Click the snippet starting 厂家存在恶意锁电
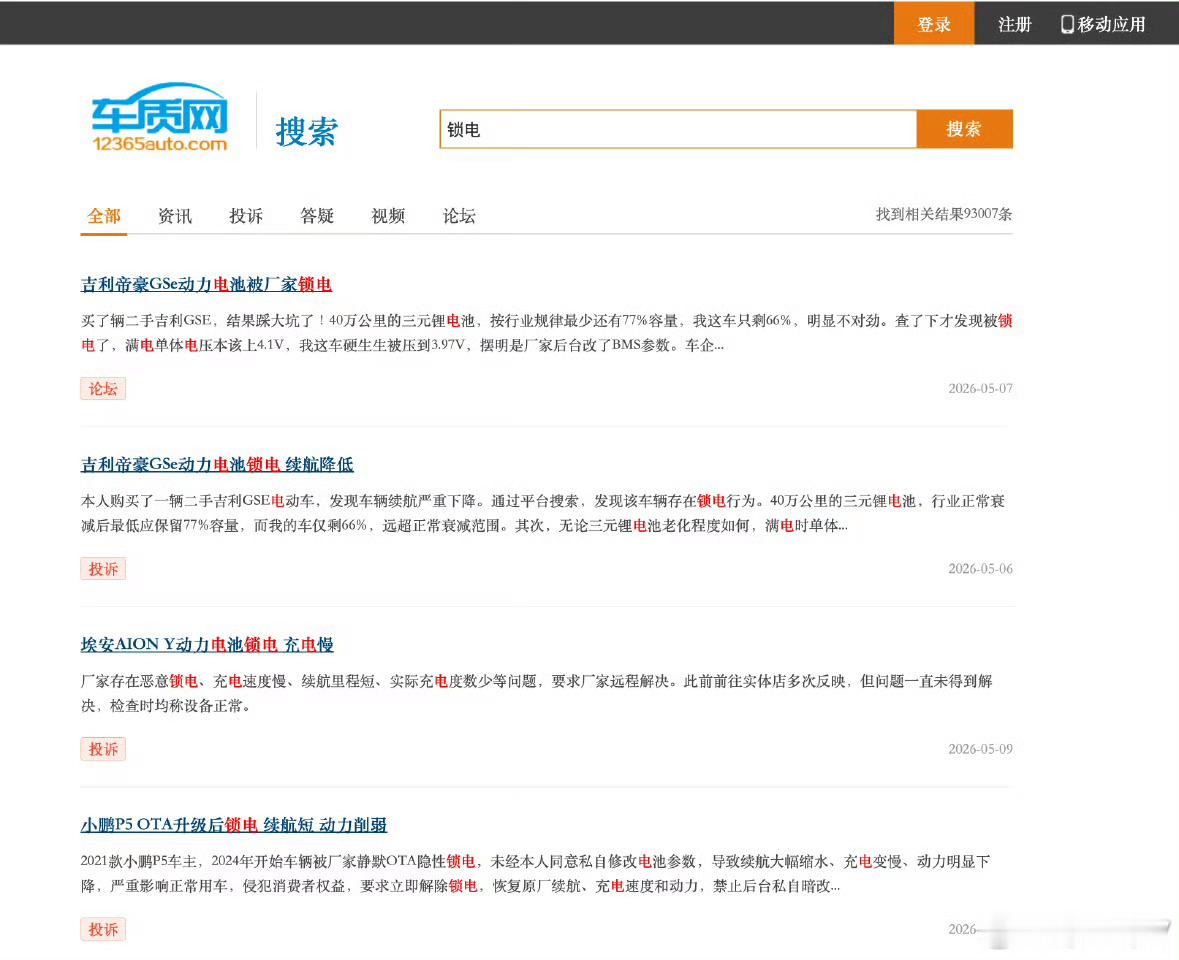This screenshot has height=960, width=1179. pyautogui.click(x=537, y=693)
